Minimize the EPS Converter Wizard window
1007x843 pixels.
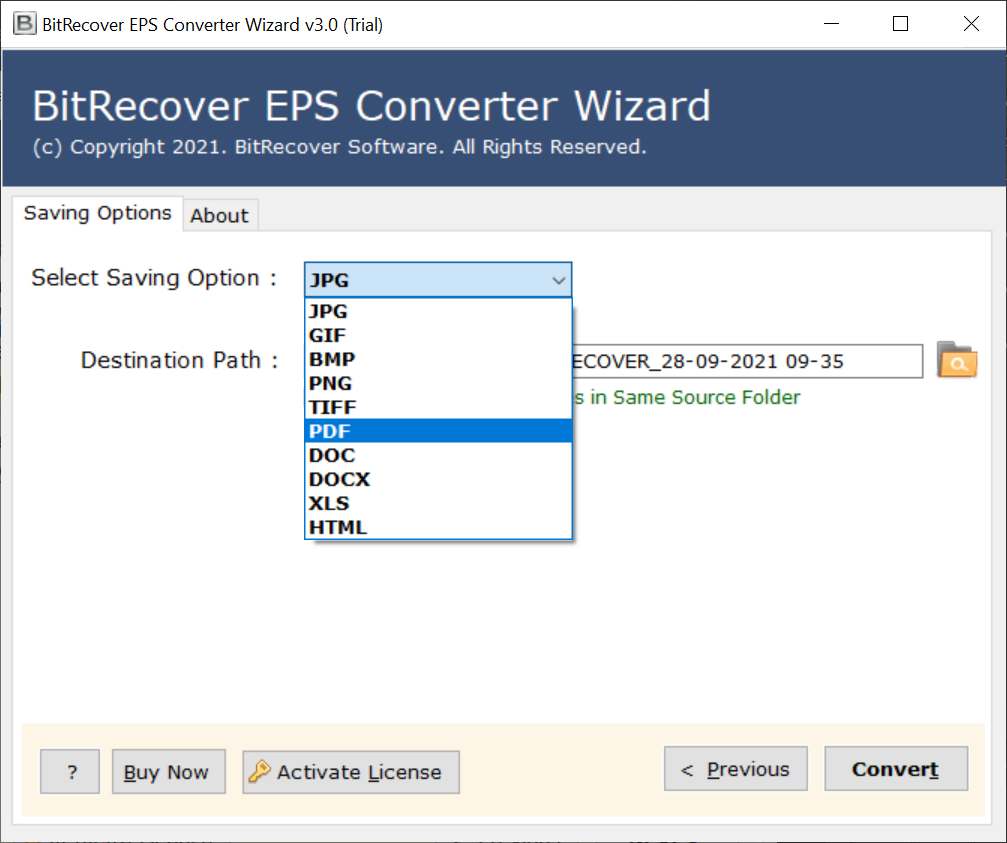[x=832, y=24]
